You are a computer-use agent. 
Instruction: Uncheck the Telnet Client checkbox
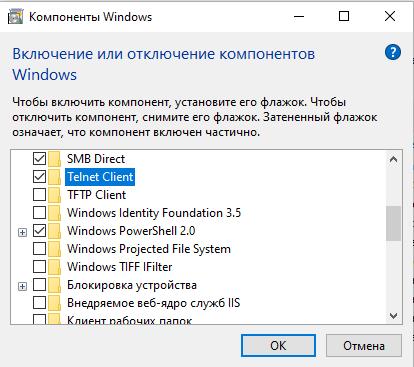[x=39, y=177]
